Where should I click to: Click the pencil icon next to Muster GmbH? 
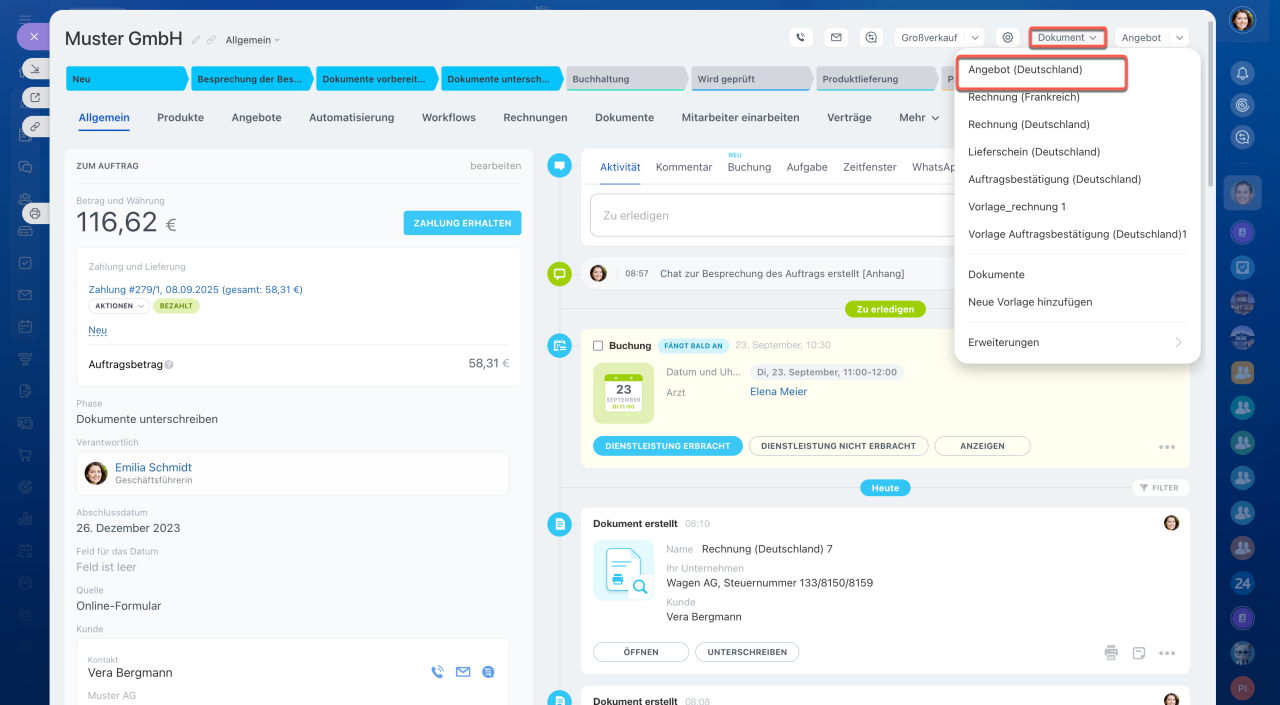196,40
